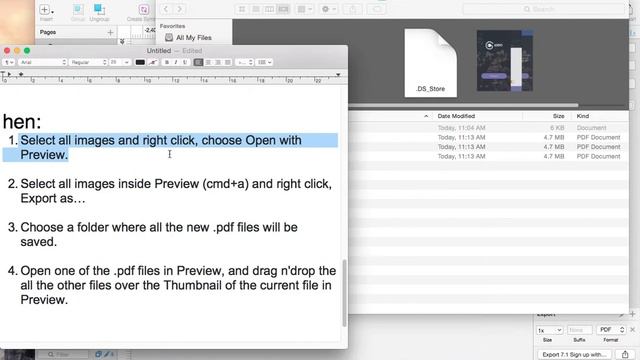Image resolution: width=640 pixels, height=360 pixels.
Task: Click the Ungroup icon in Sketch toolbar
Action: click(x=99, y=9)
